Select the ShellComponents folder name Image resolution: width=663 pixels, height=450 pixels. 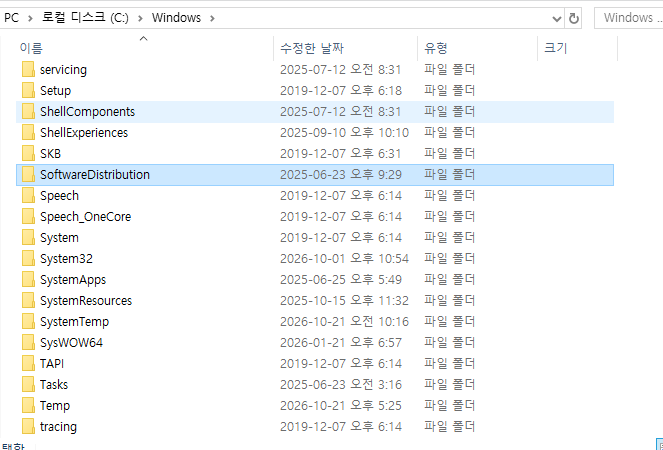click(x=88, y=112)
